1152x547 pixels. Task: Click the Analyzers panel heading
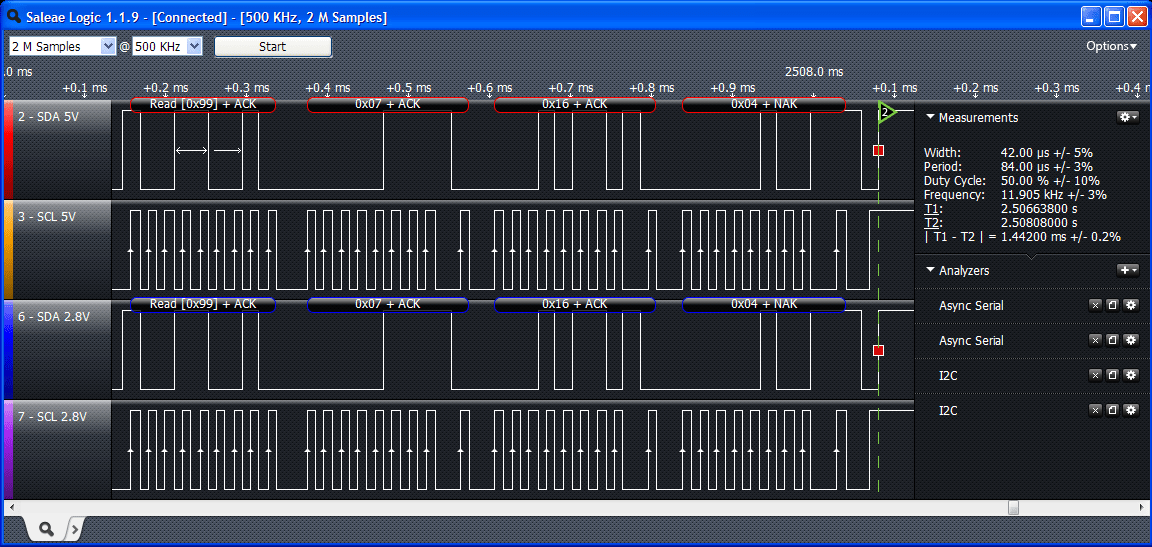964,270
